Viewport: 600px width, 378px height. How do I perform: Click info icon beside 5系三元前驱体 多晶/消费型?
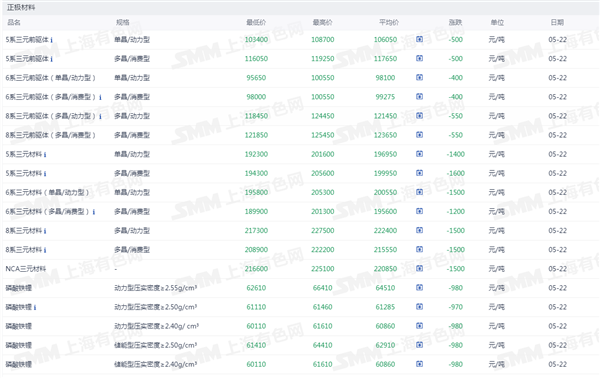point(52,59)
